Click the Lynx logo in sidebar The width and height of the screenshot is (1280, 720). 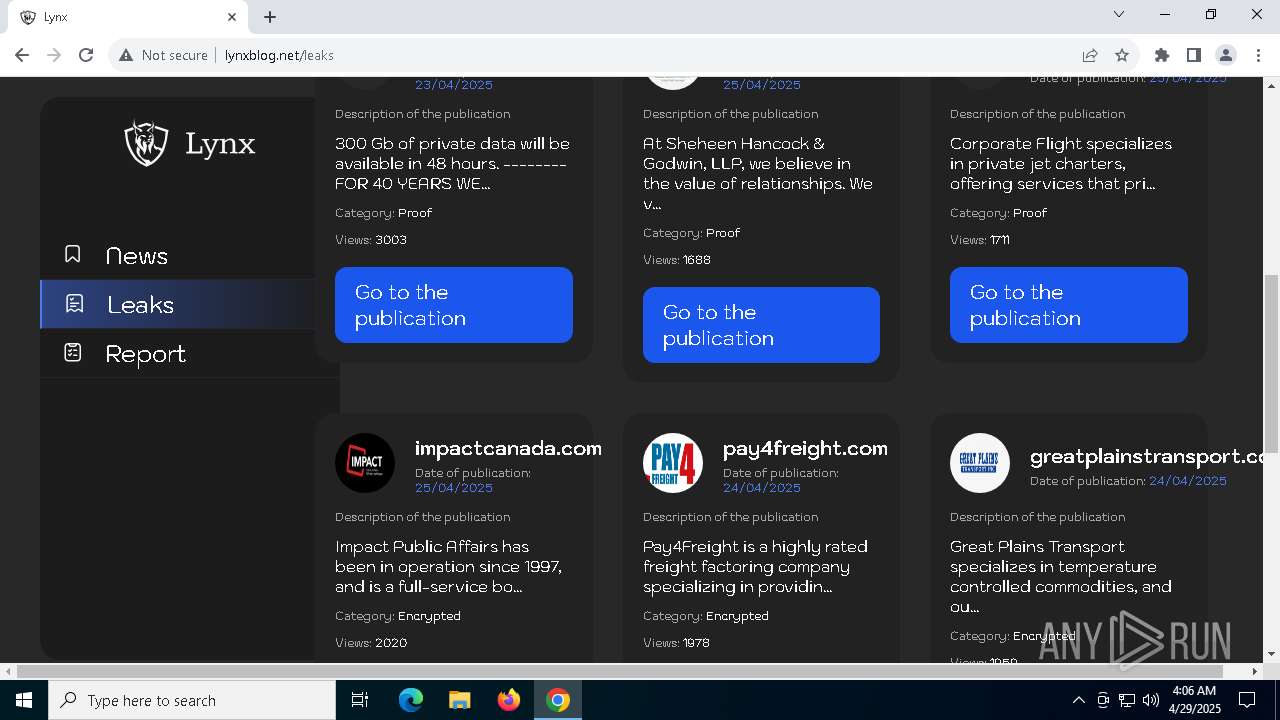[190, 143]
